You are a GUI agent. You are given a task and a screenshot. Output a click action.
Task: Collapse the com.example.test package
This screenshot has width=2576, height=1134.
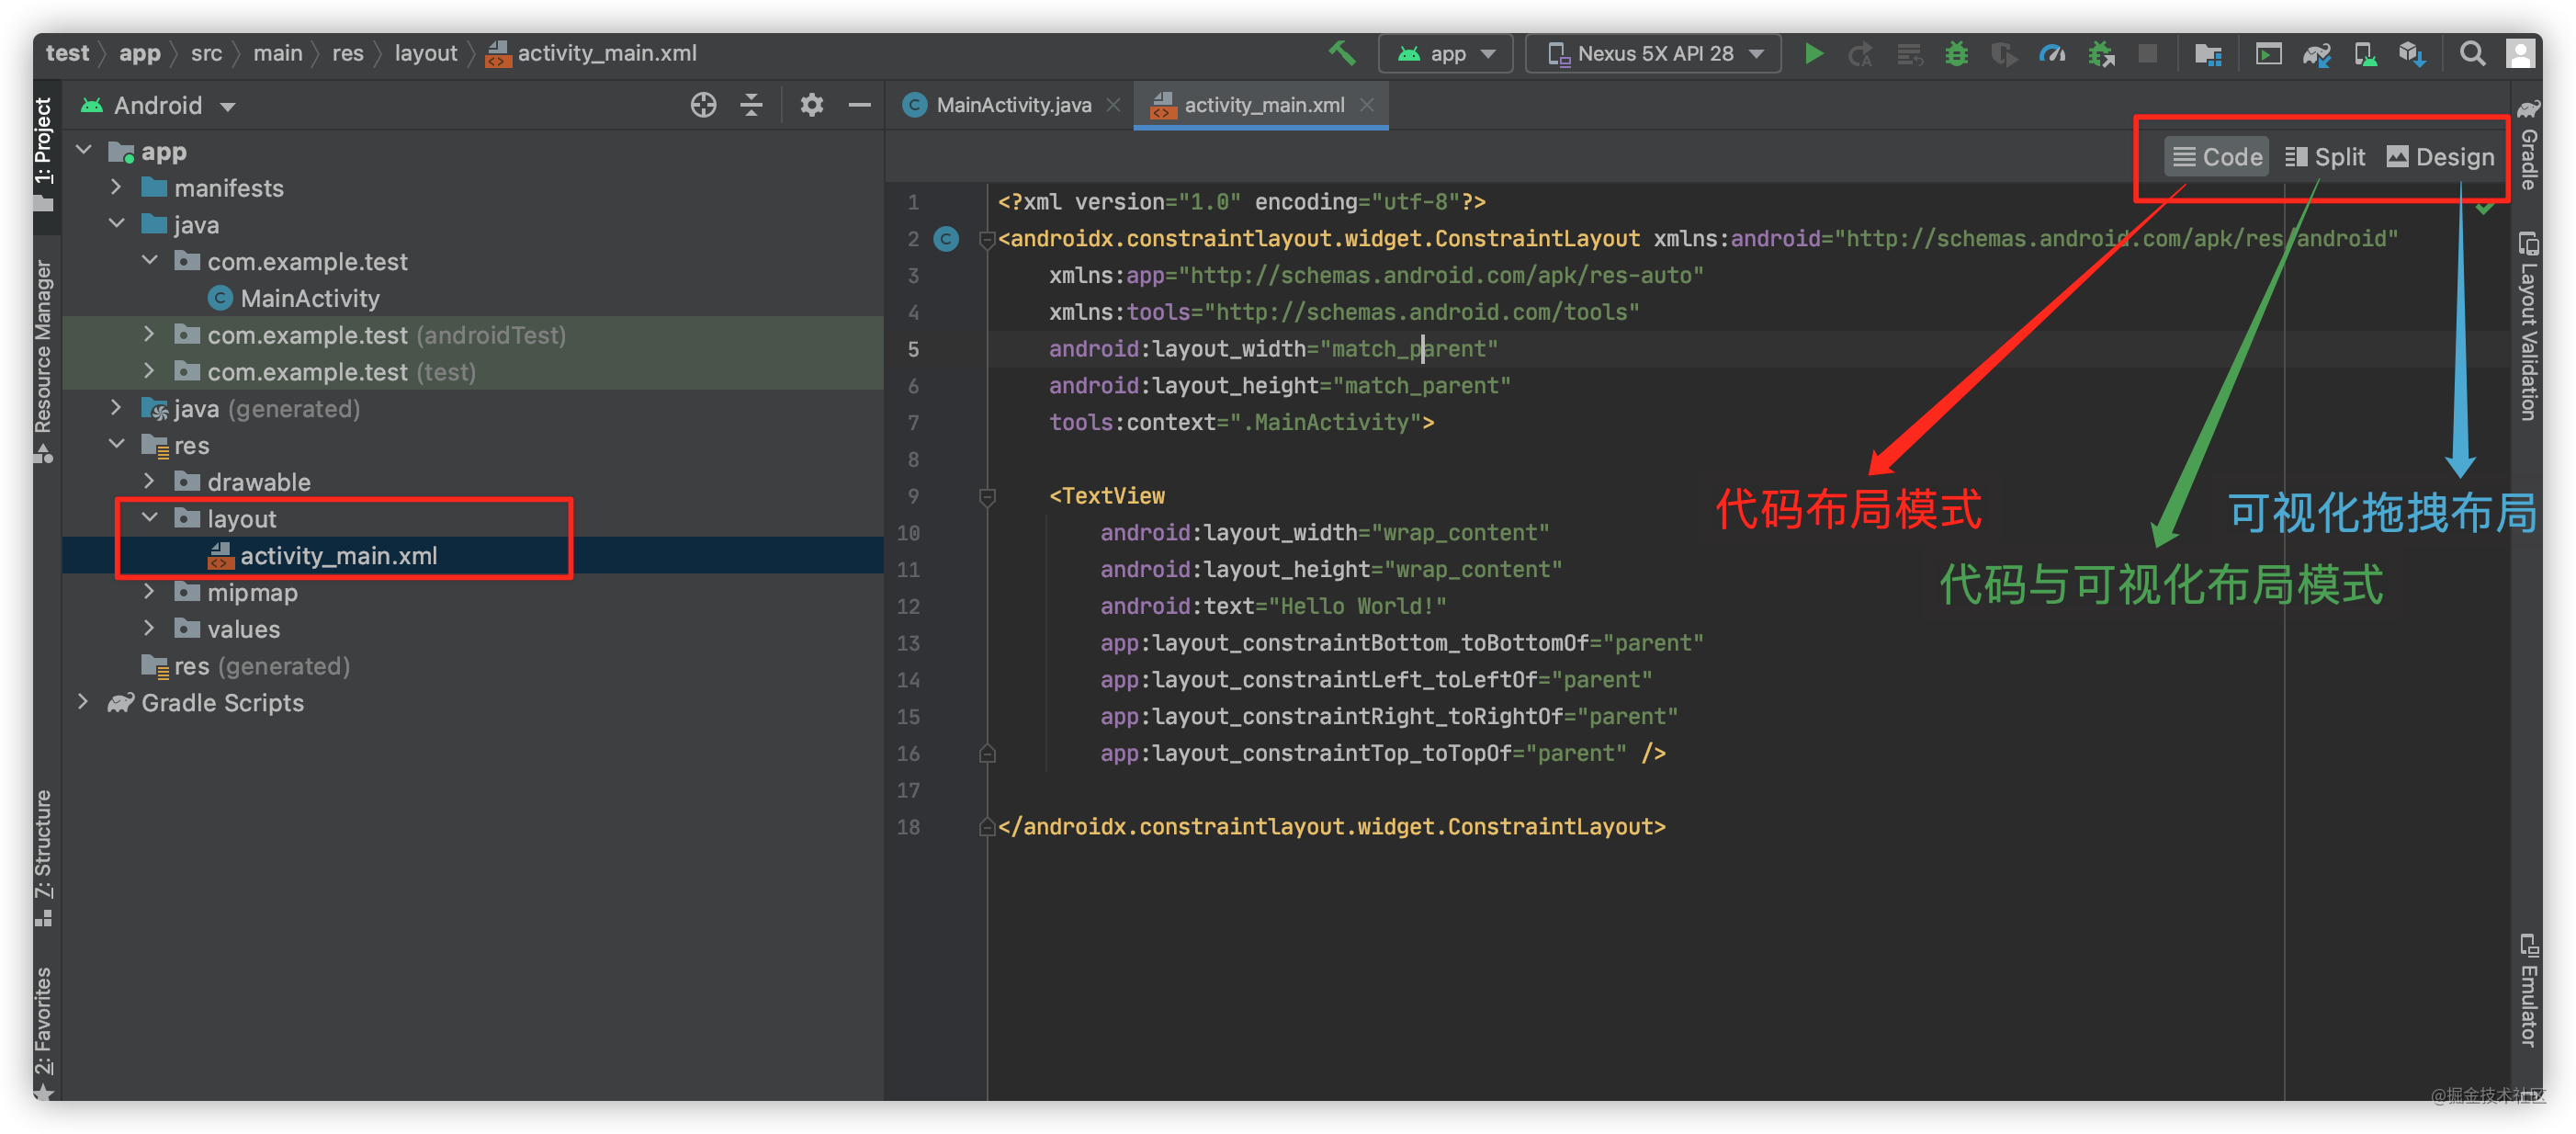tap(150, 261)
